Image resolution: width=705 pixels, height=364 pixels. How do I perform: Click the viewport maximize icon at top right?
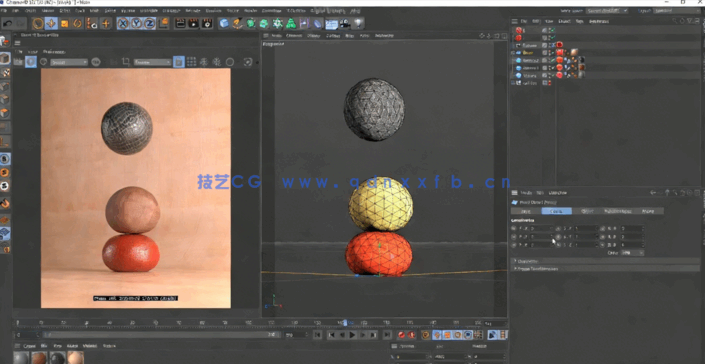504,36
